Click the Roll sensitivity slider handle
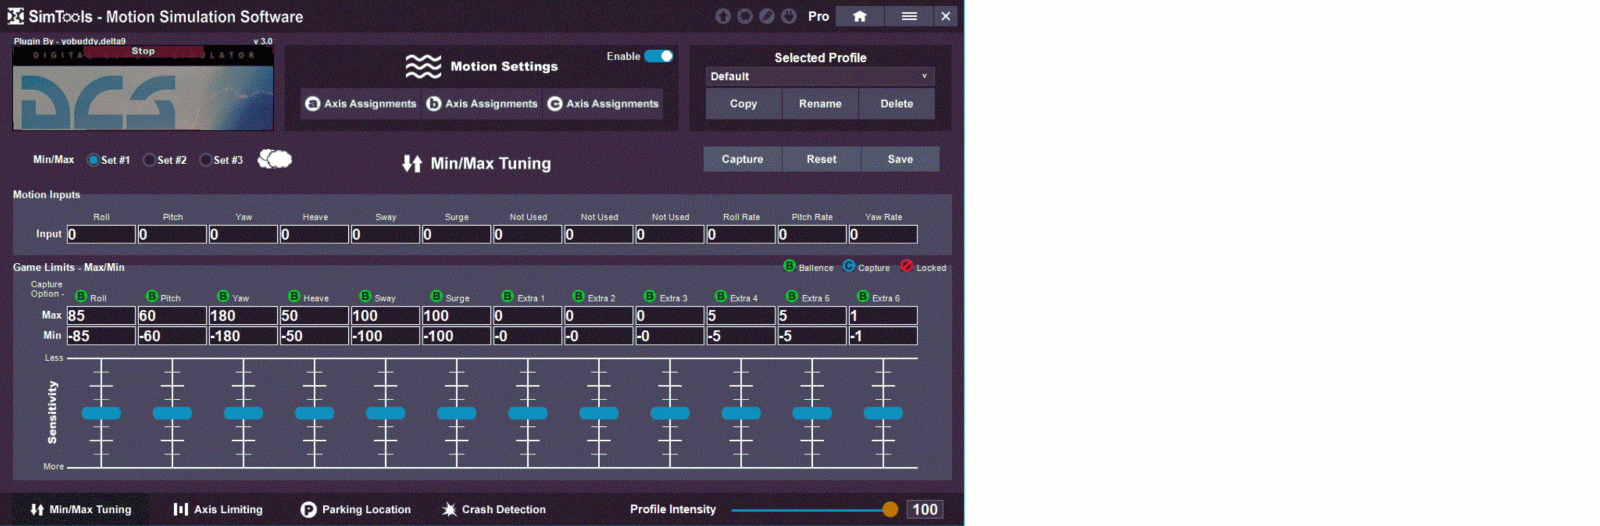The image size is (1600, 526). (x=101, y=413)
